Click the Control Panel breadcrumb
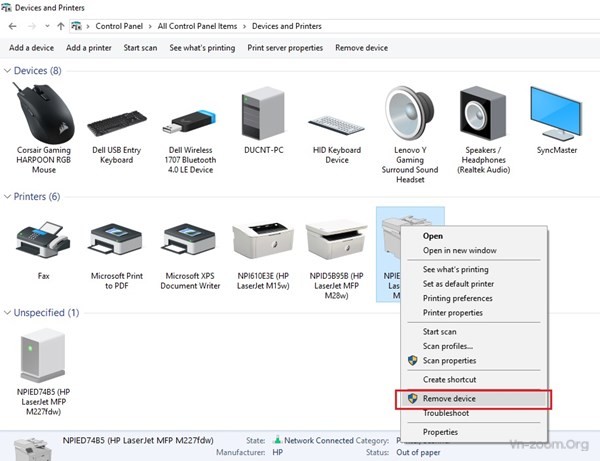Viewport: 600px width, 461px height. (119, 26)
